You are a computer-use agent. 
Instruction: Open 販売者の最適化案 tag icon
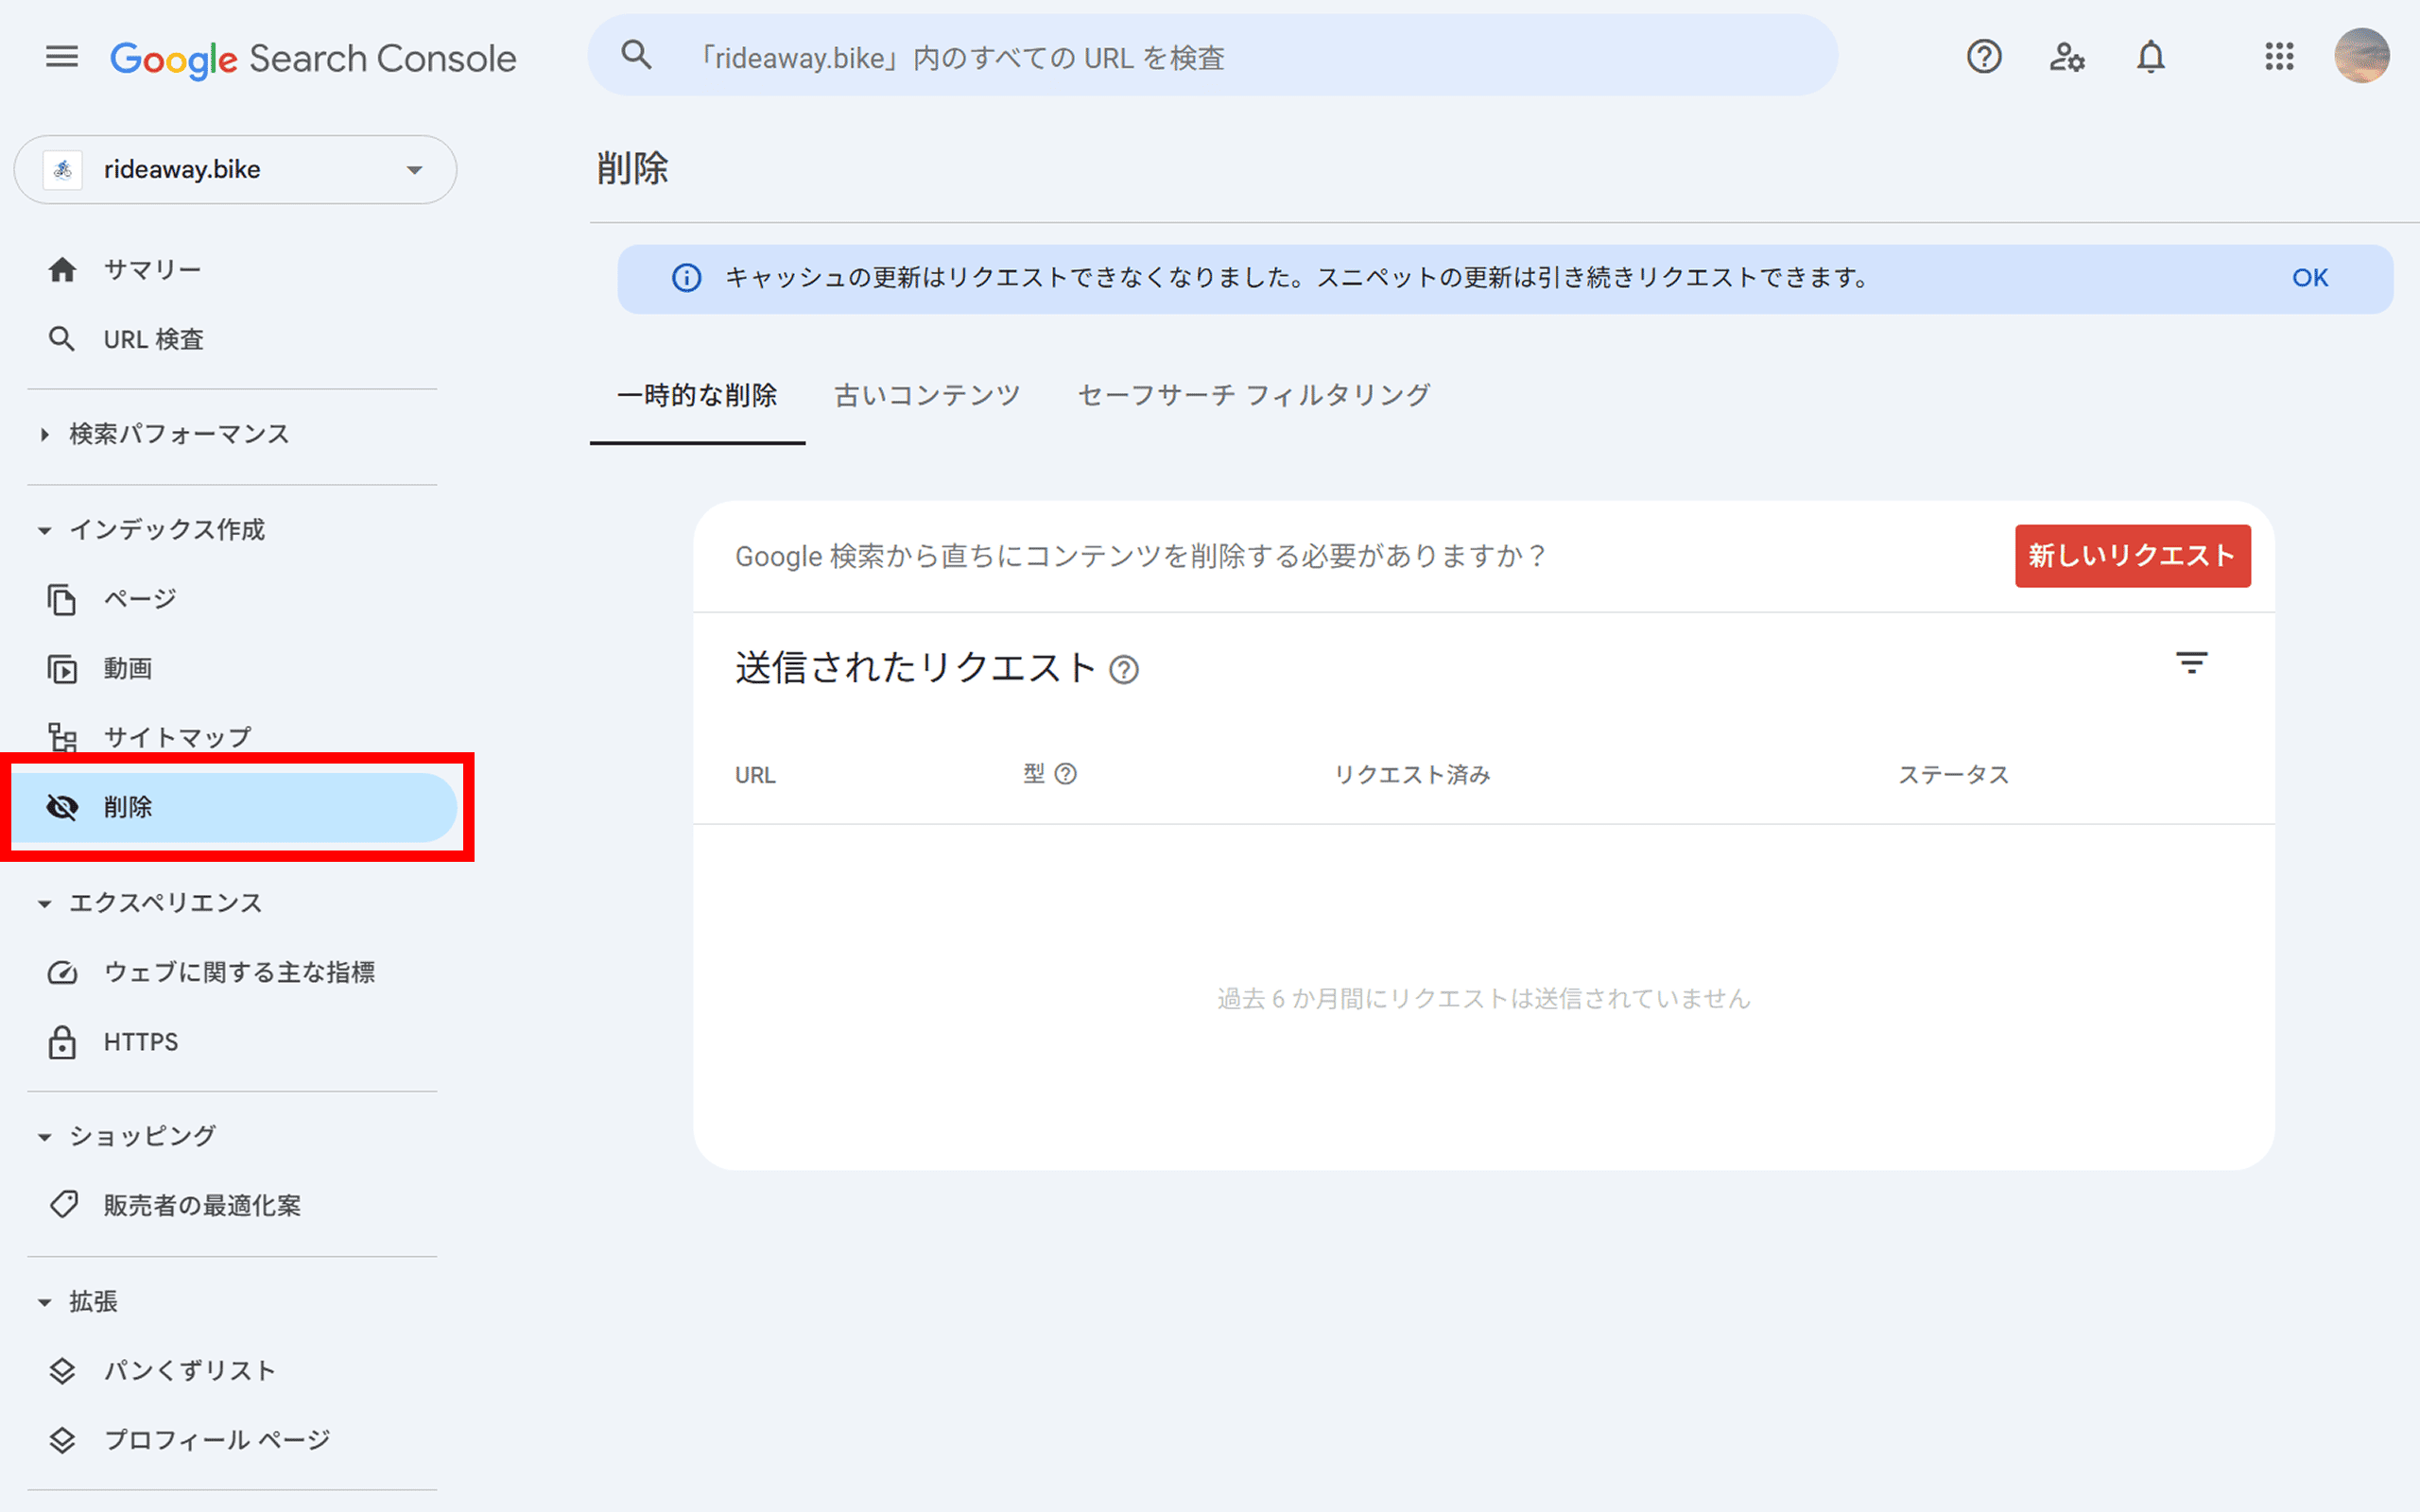point(62,1206)
